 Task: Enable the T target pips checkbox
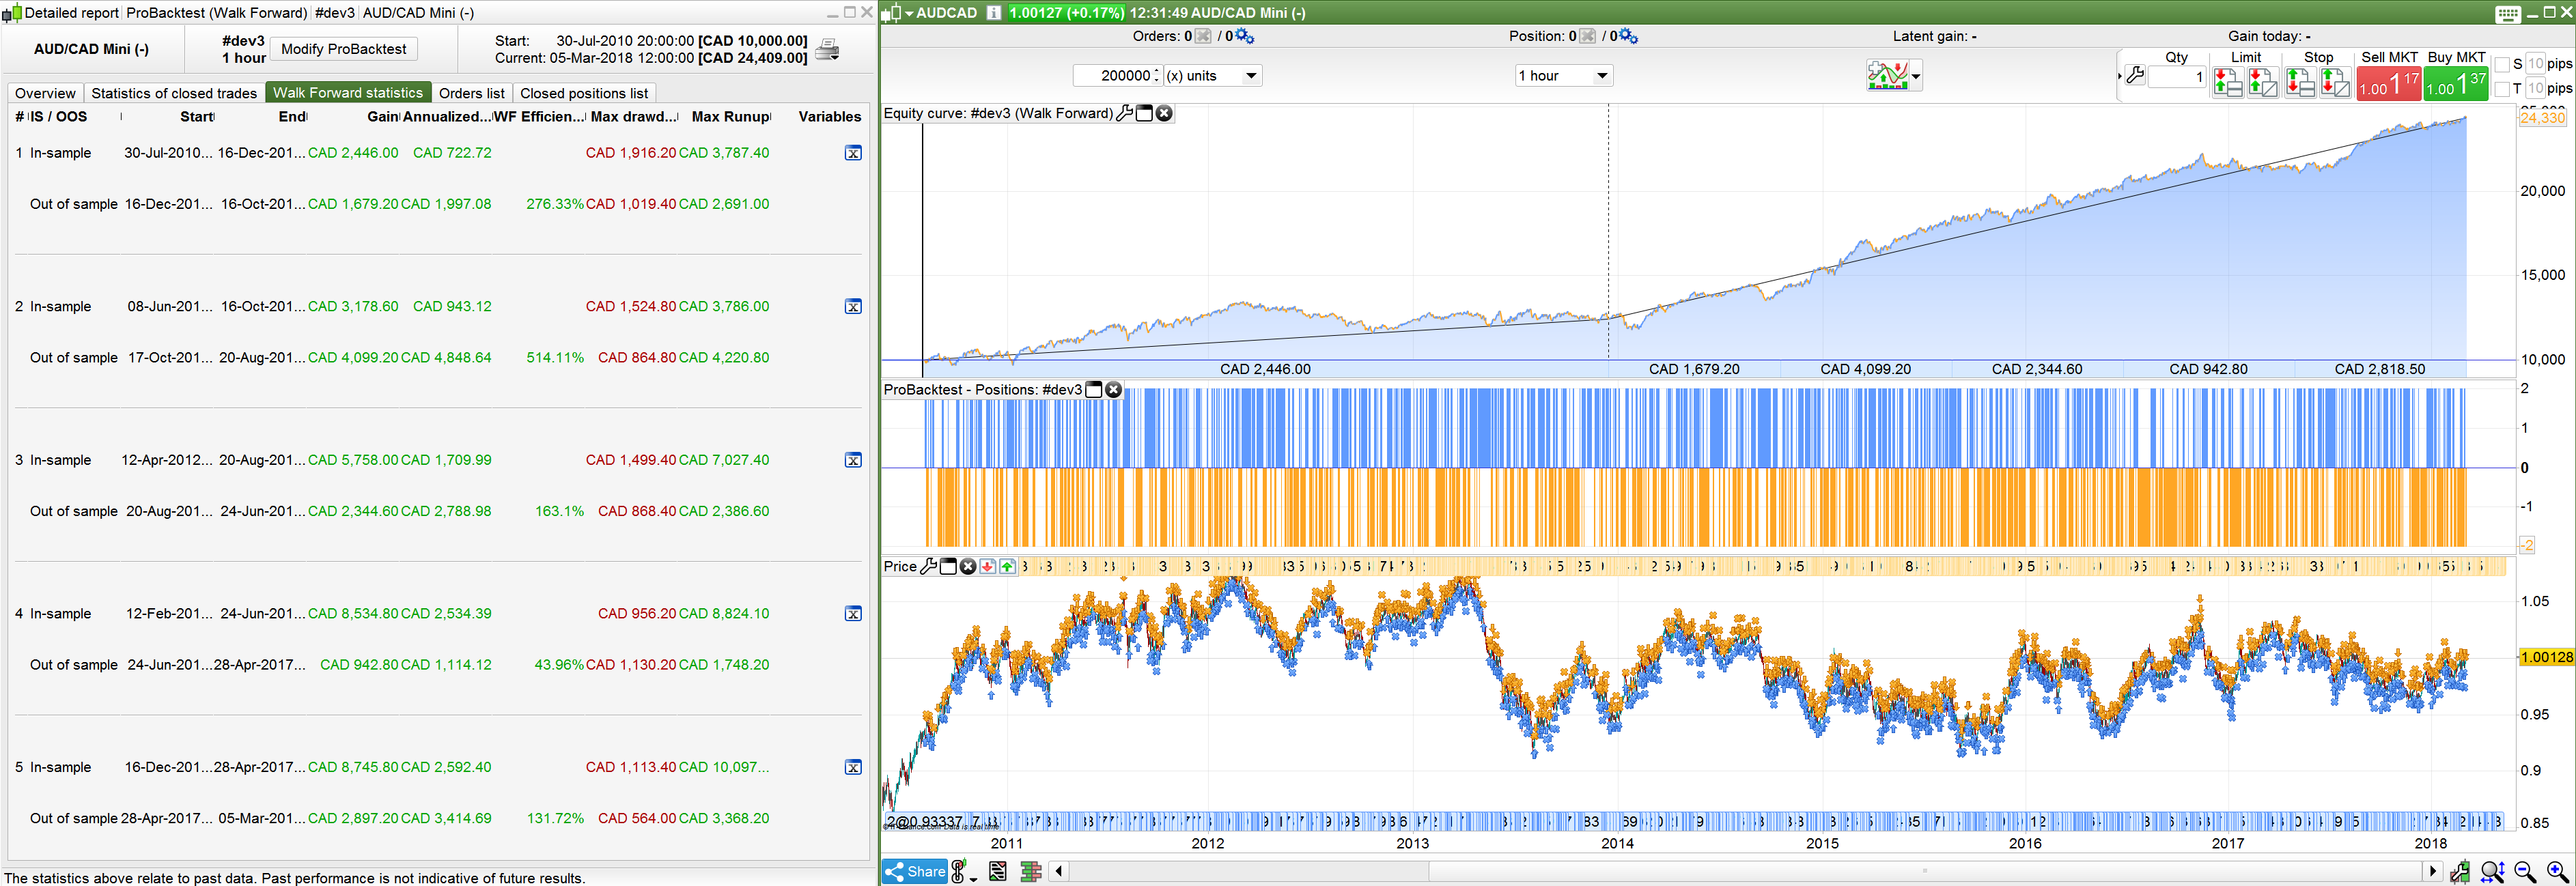click(x=2502, y=89)
